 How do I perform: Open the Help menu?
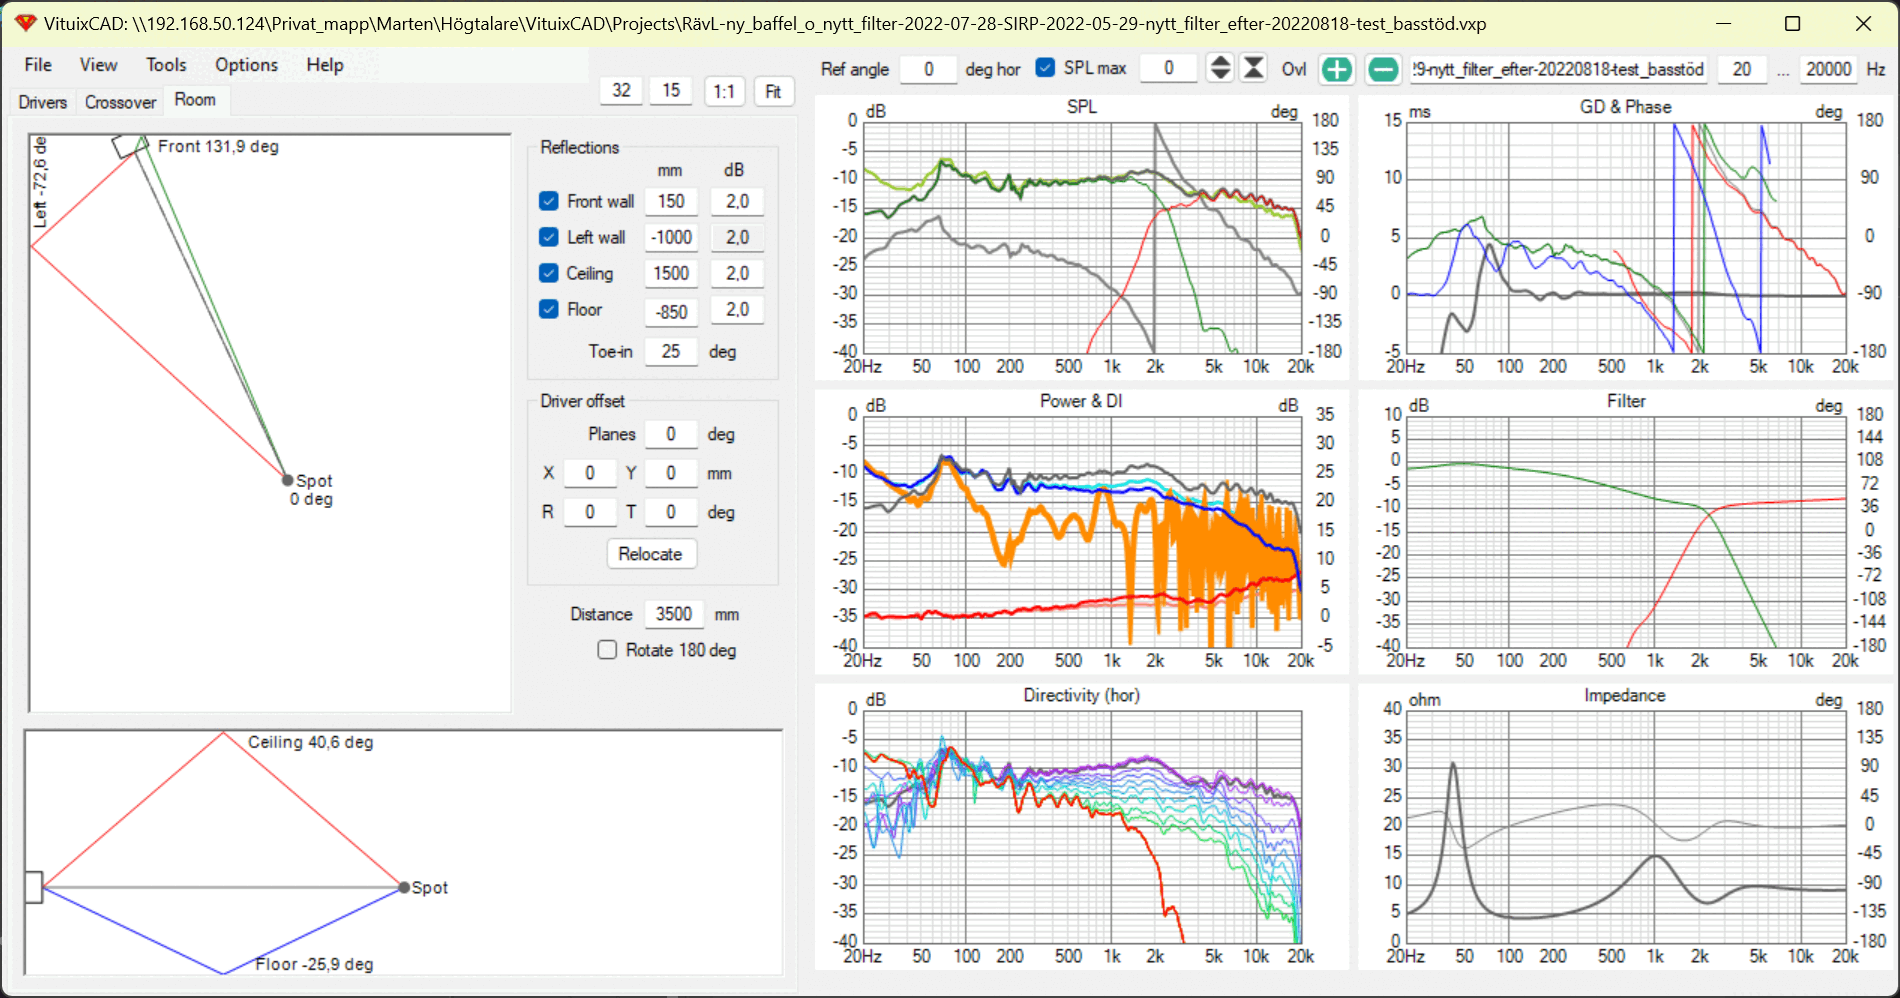point(325,65)
